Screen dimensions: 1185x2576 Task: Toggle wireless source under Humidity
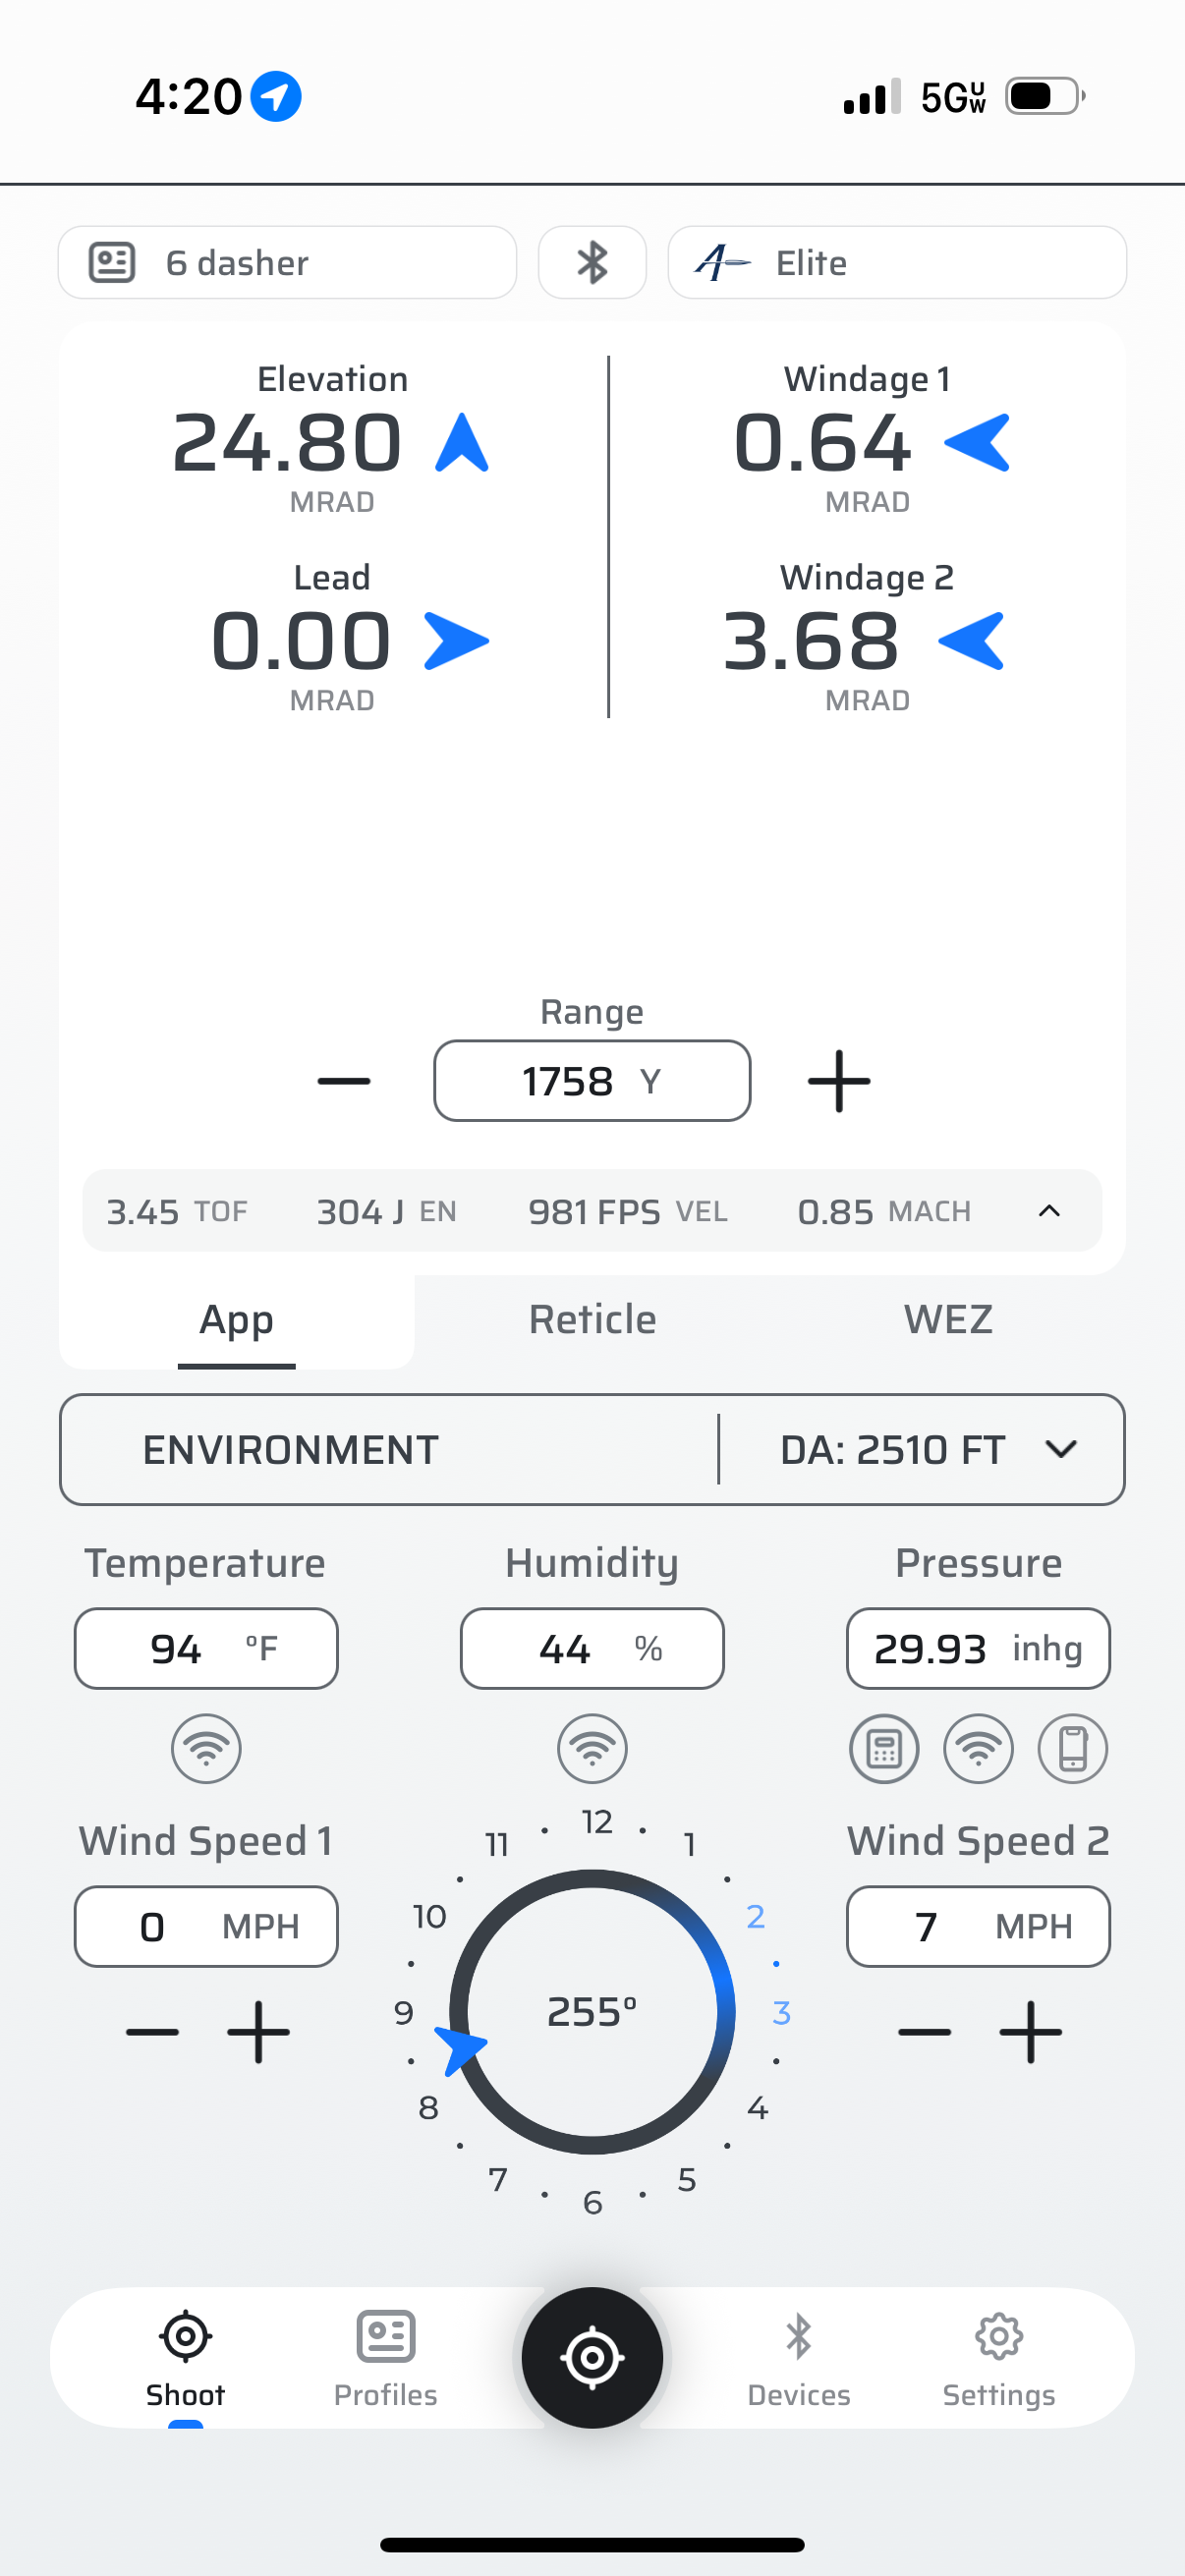(592, 1749)
